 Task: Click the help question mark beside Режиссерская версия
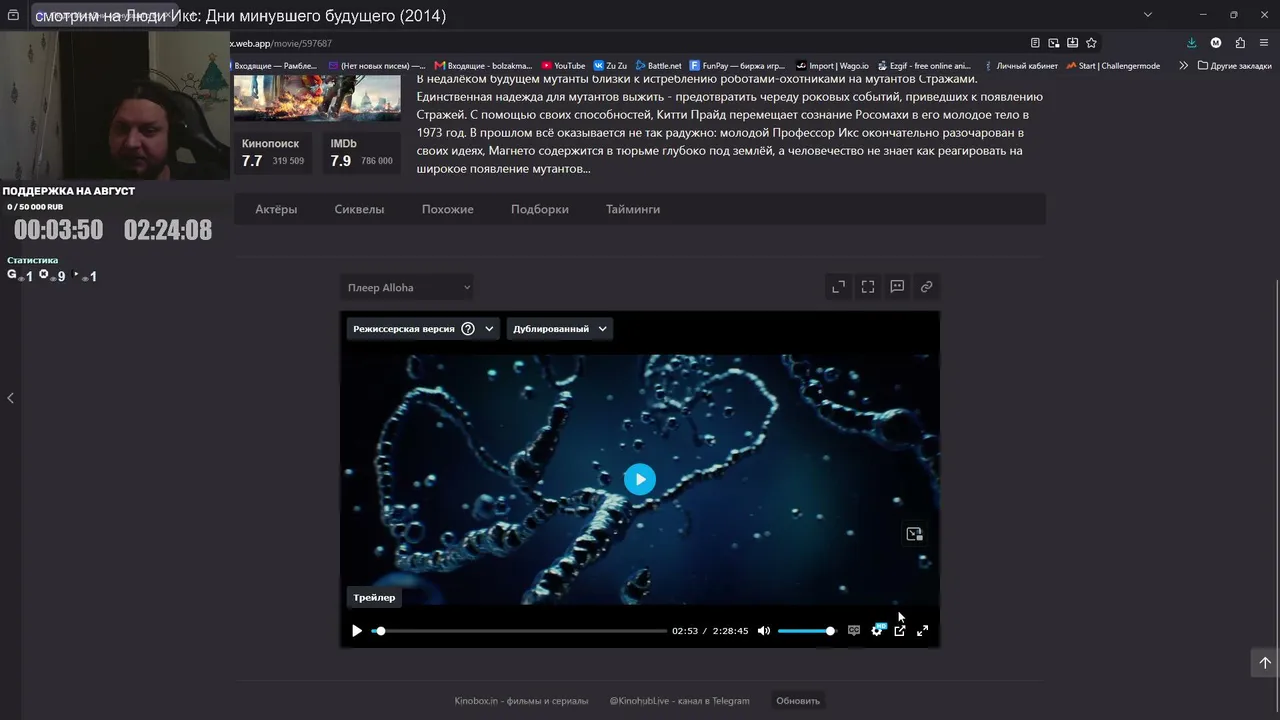click(467, 329)
